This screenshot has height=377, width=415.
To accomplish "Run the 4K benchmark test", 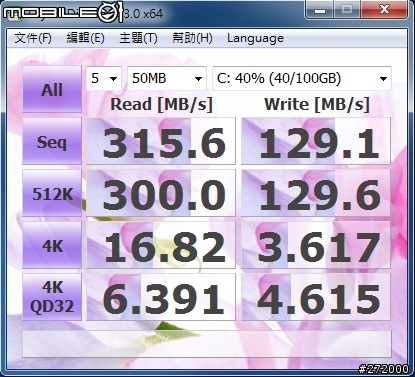I will [x=52, y=245].
